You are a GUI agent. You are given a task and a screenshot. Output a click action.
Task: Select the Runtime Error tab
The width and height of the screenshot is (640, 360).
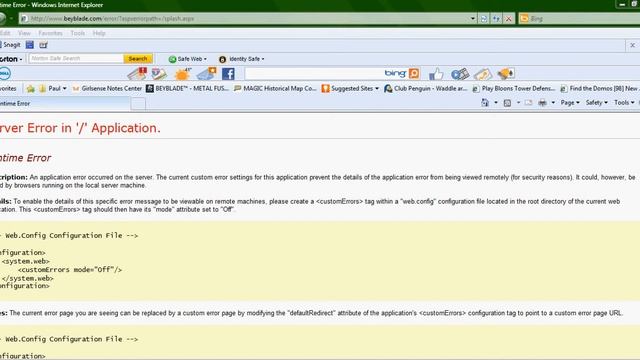pos(64,104)
